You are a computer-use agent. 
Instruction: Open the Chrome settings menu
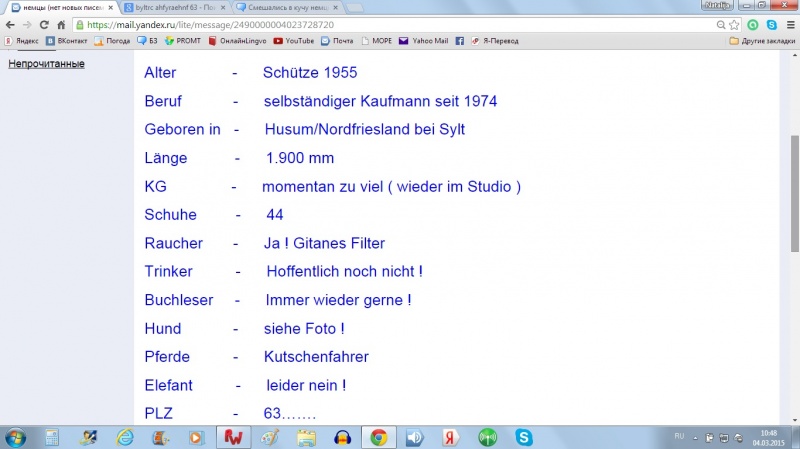coord(789,24)
